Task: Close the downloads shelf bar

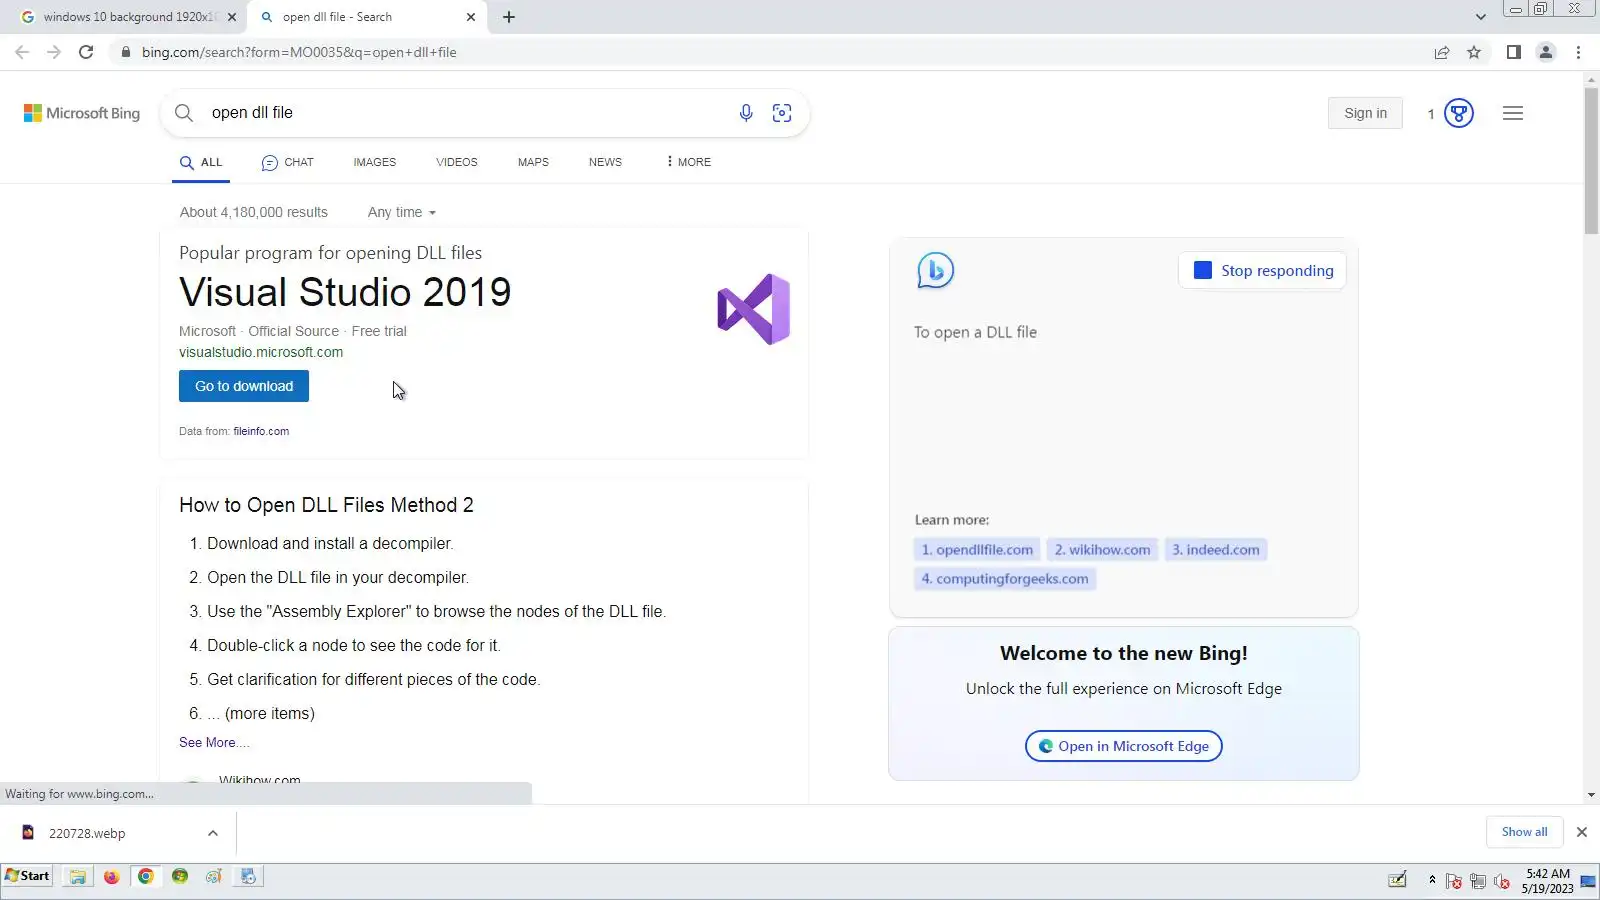Action: [x=1582, y=833]
